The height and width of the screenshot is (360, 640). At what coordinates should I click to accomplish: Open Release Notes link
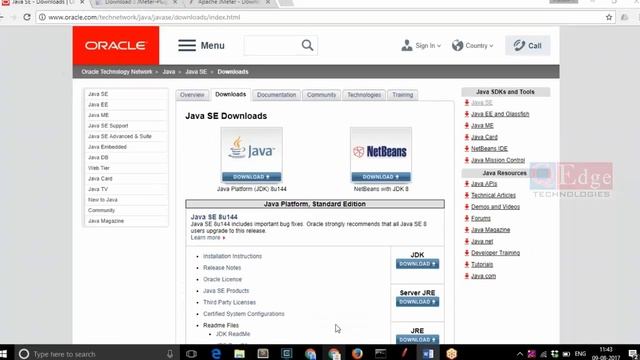[x=222, y=268]
